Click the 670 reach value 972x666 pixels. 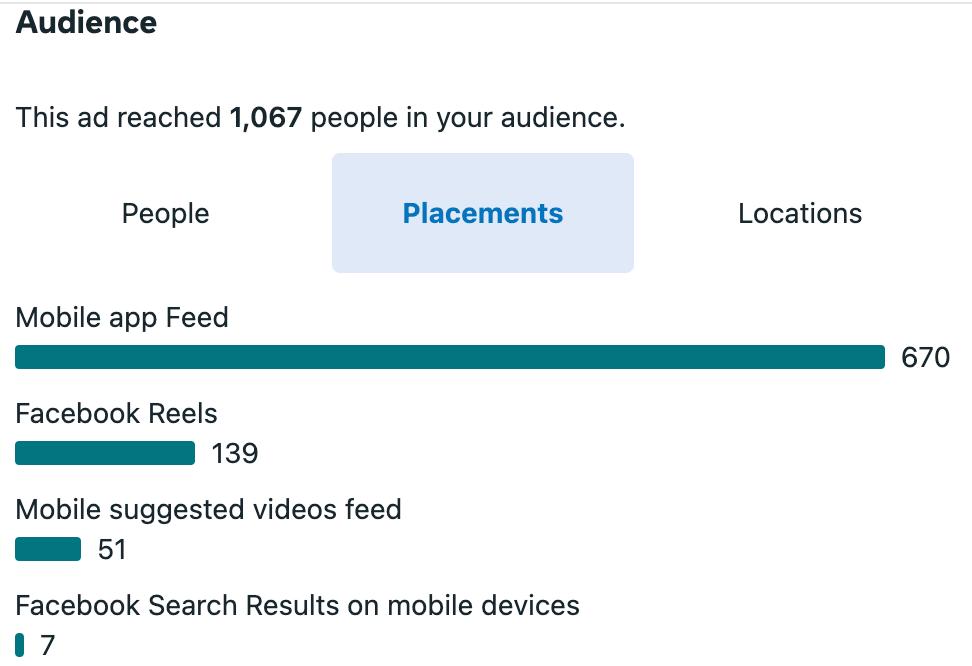925,357
